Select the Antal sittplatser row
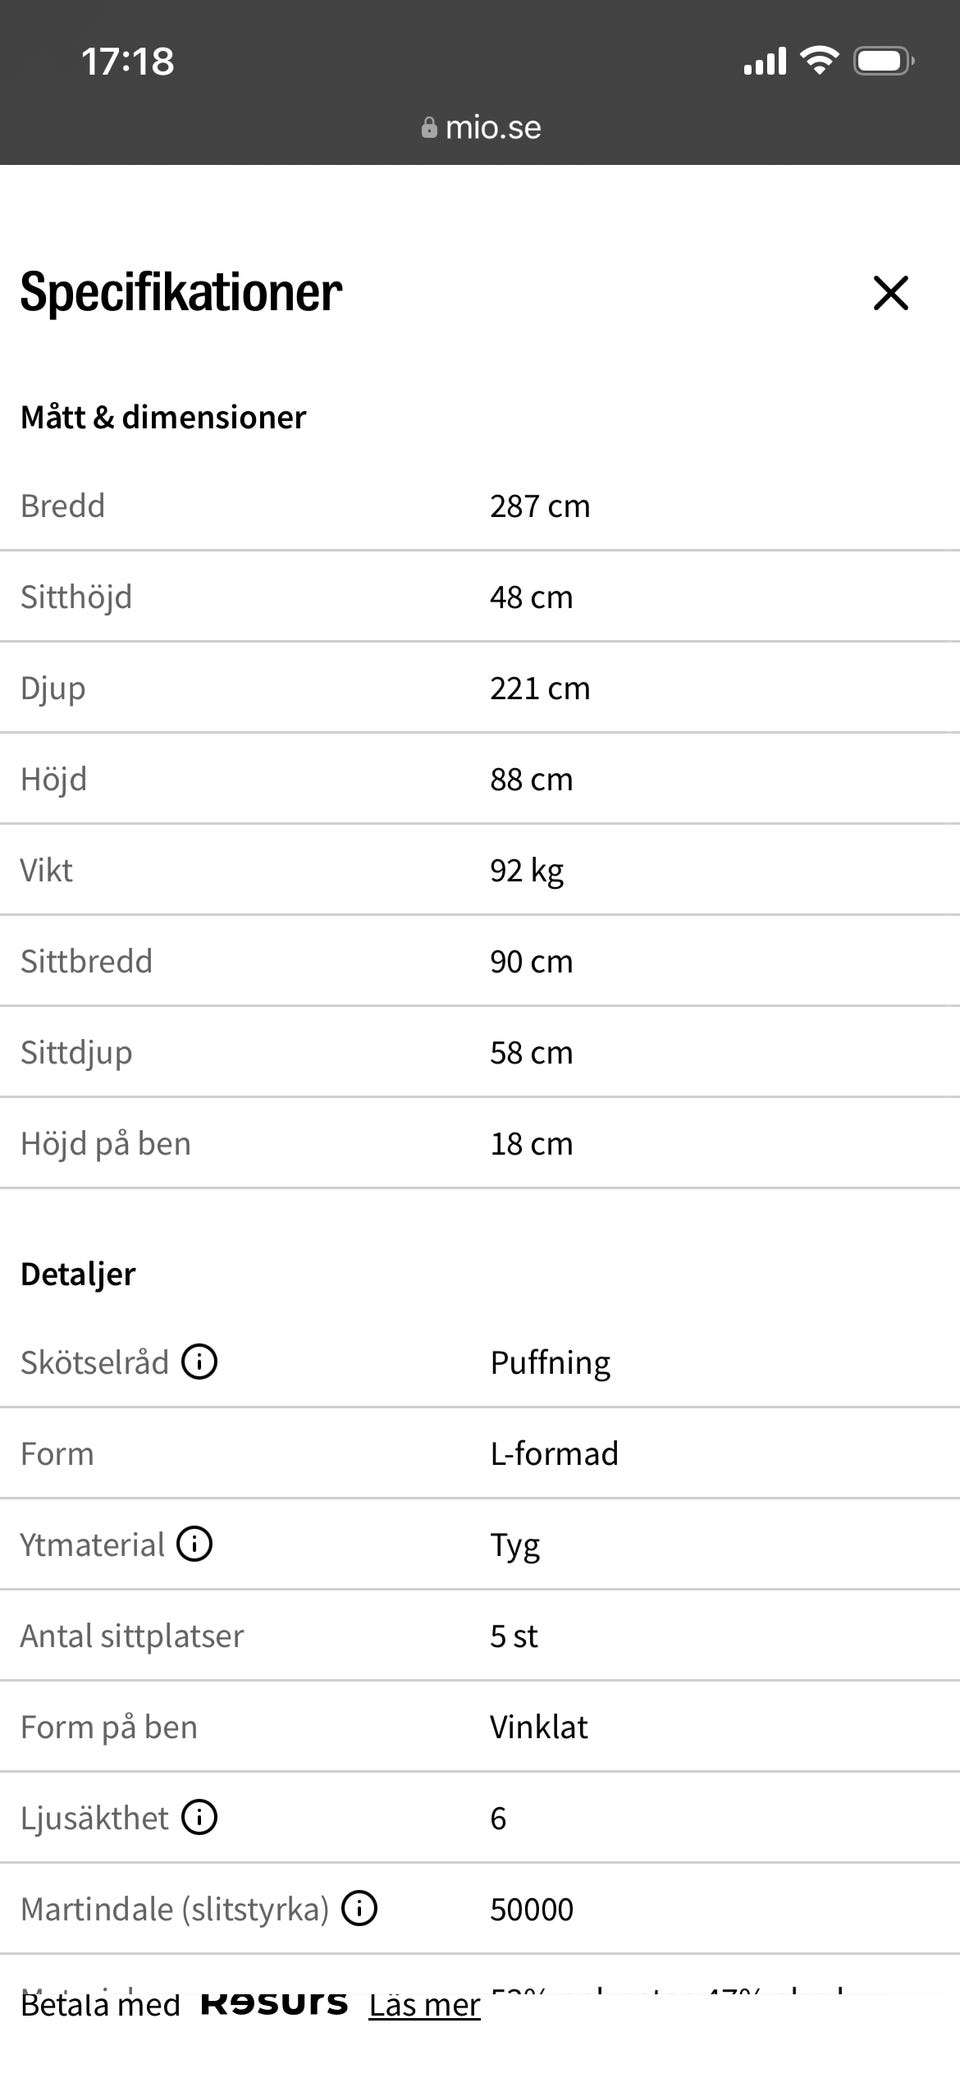 pos(480,1636)
